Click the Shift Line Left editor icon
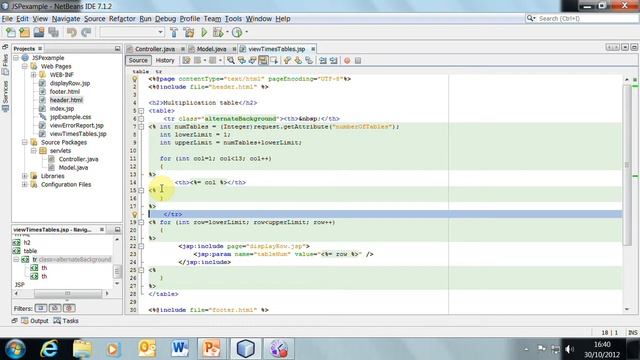The image size is (640, 360). [x=323, y=60]
